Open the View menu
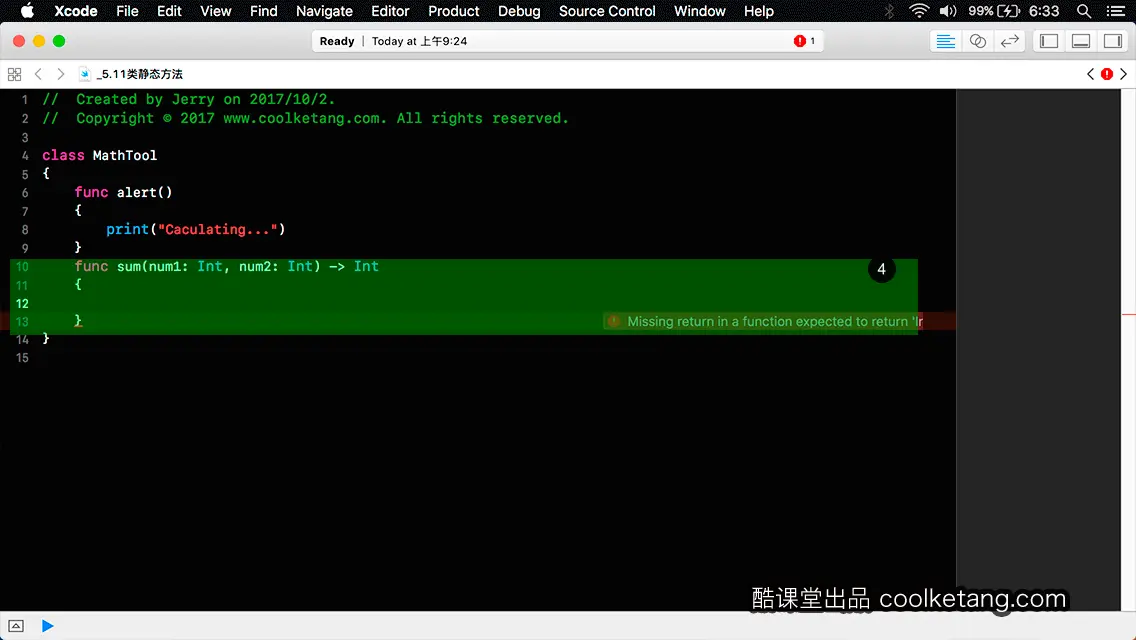The height and width of the screenshot is (640, 1136). (215, 11)
